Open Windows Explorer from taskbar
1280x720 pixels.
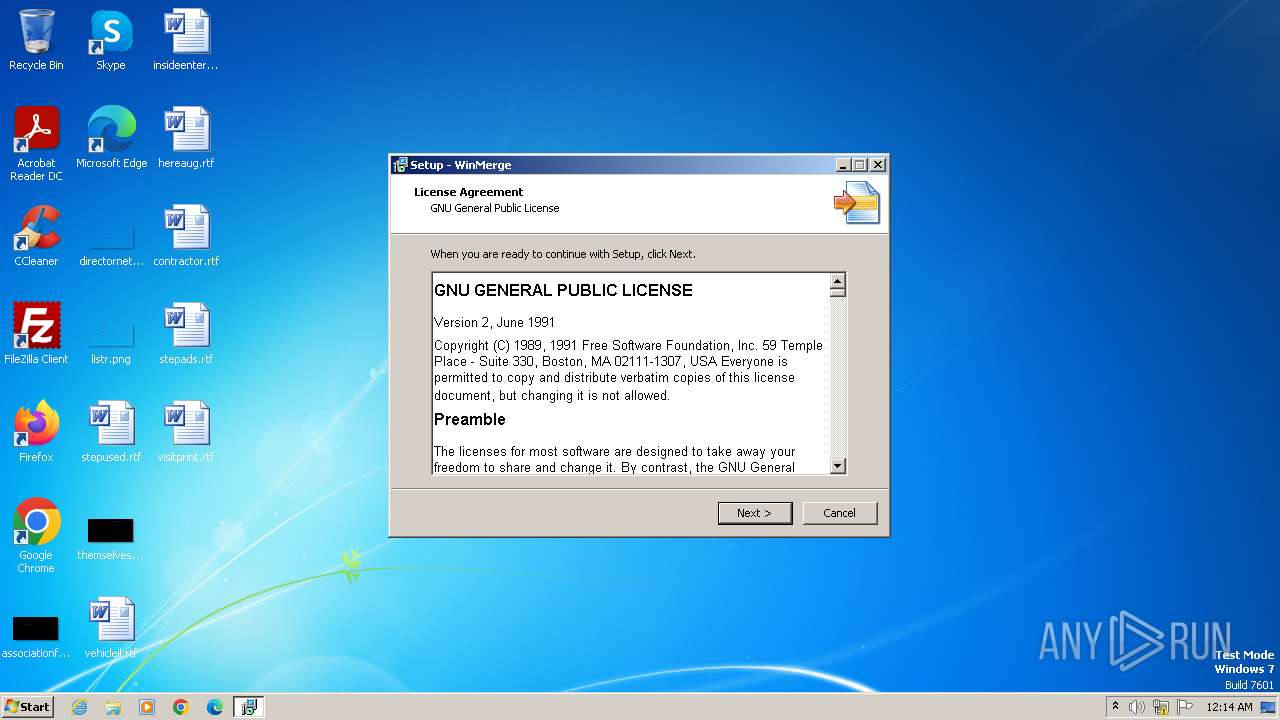113,707
